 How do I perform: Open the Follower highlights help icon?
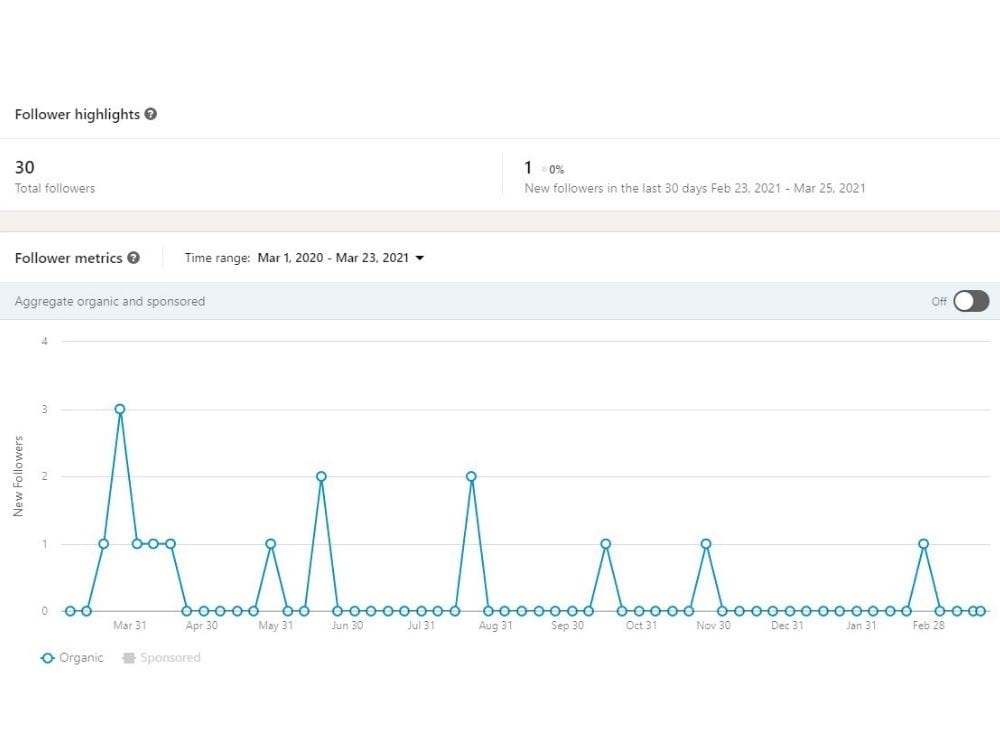point(151,114)
